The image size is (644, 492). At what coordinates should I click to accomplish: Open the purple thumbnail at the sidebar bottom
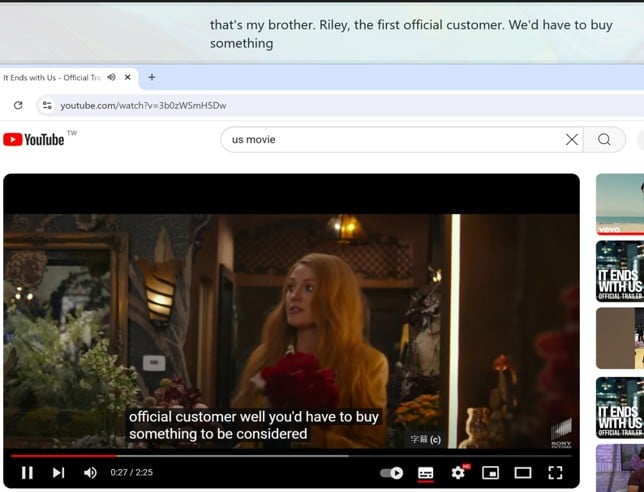click(x=620, y=468)
